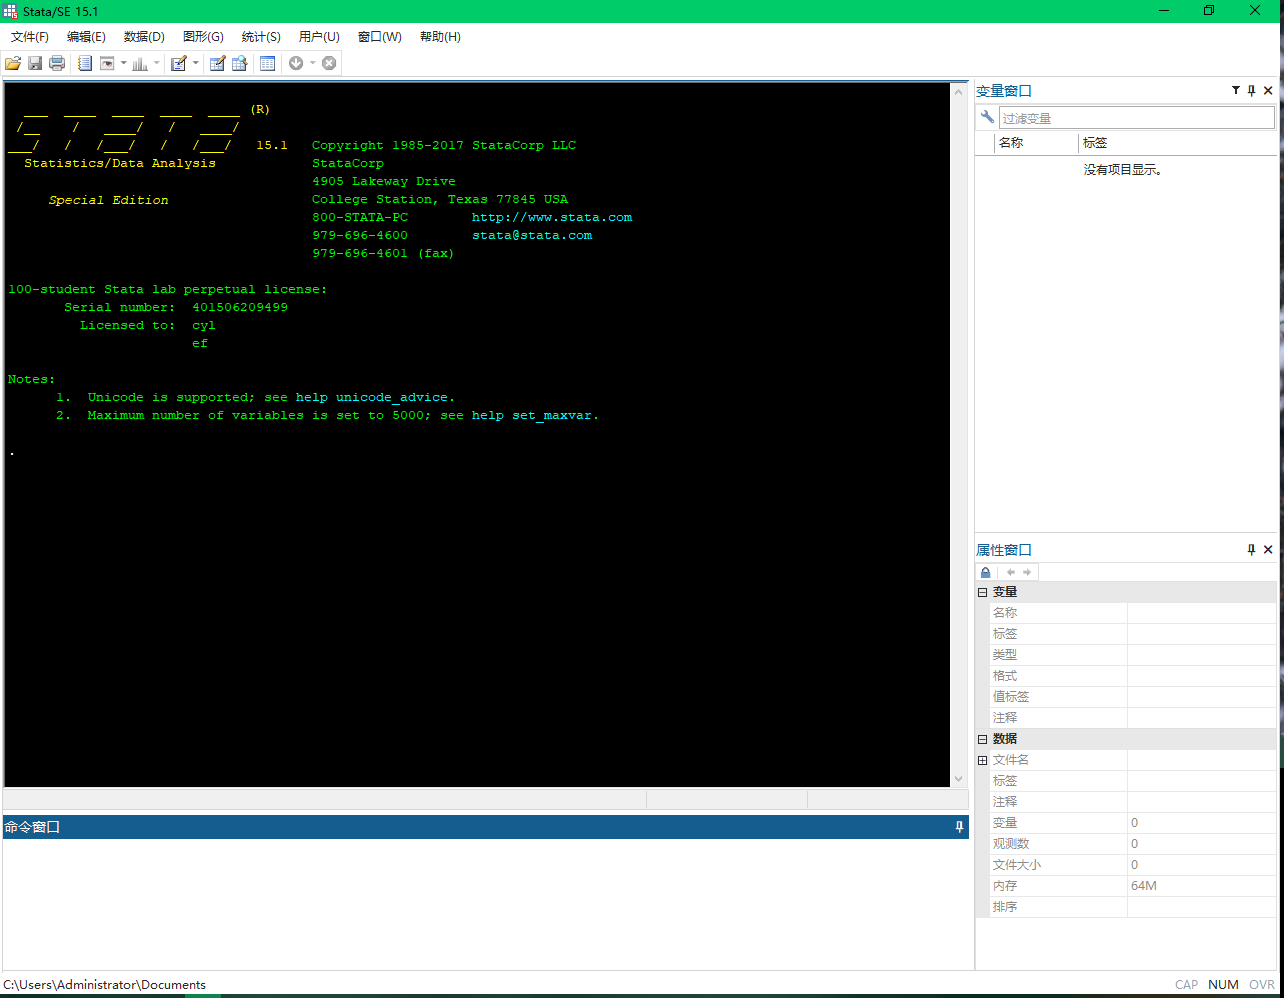Toggle the pin icon of 属性窗口

(1251, 550)
